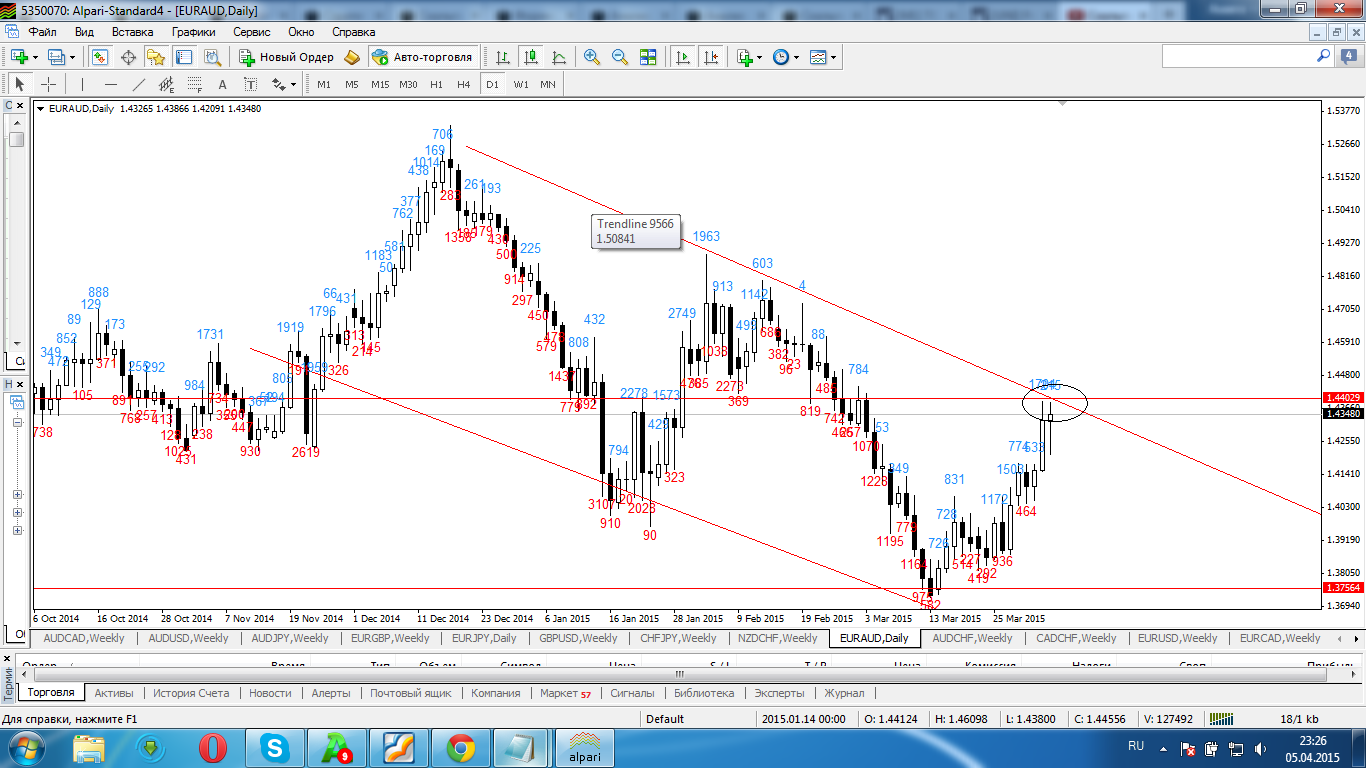Screen dimensions: 1366x768
Task: Toggle the Авто-торговля button
Action: pyautogui.click(x=422, y=57)
